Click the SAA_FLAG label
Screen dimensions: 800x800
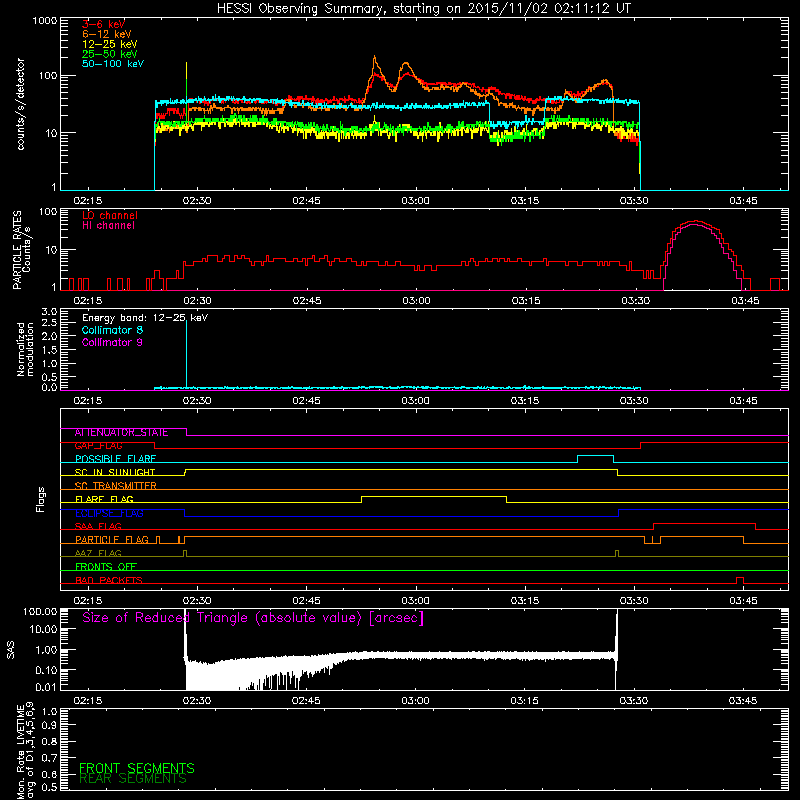pyautogui.click(x=98, y=527)
